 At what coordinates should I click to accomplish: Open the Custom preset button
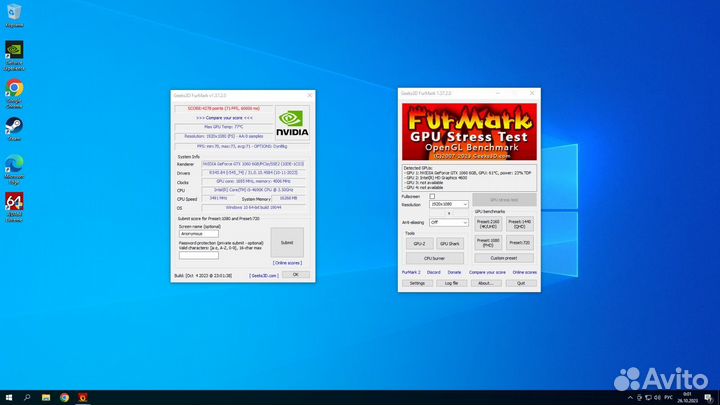(x=504, y=259)
